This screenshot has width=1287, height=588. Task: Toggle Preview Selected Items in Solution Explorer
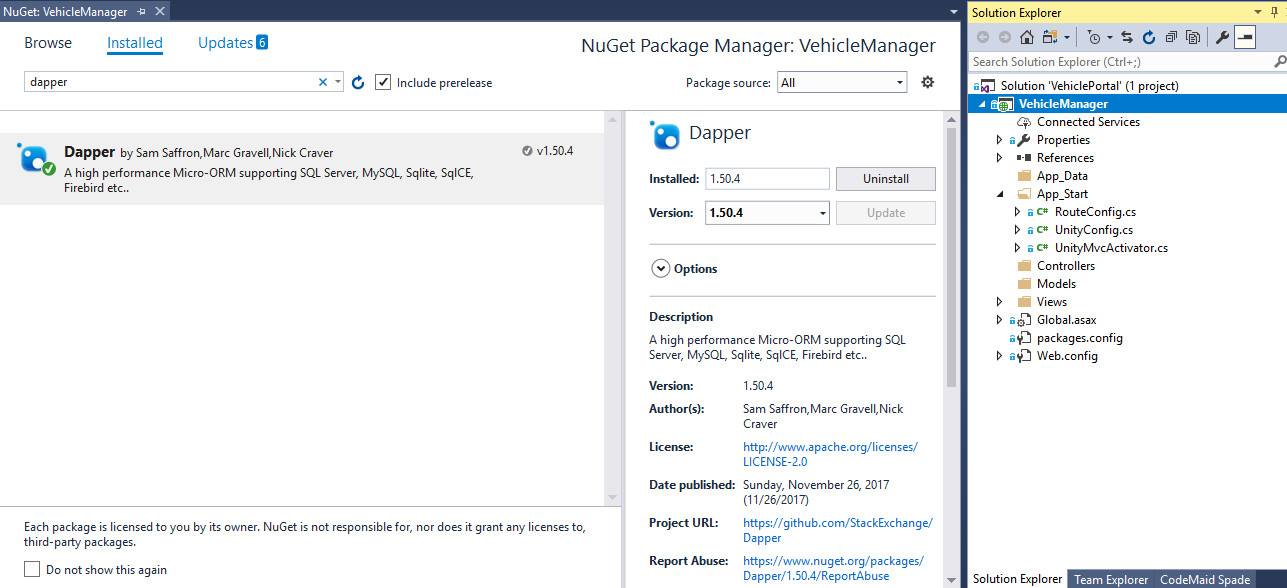[x=1247, y=36]
